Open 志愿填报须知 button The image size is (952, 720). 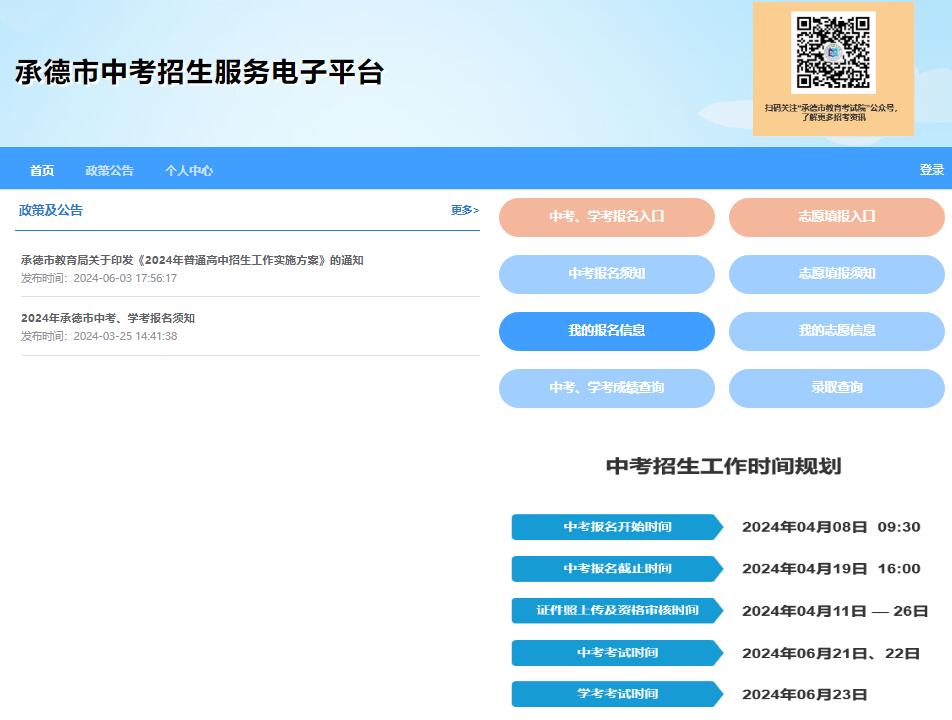(x=836, y=274)
